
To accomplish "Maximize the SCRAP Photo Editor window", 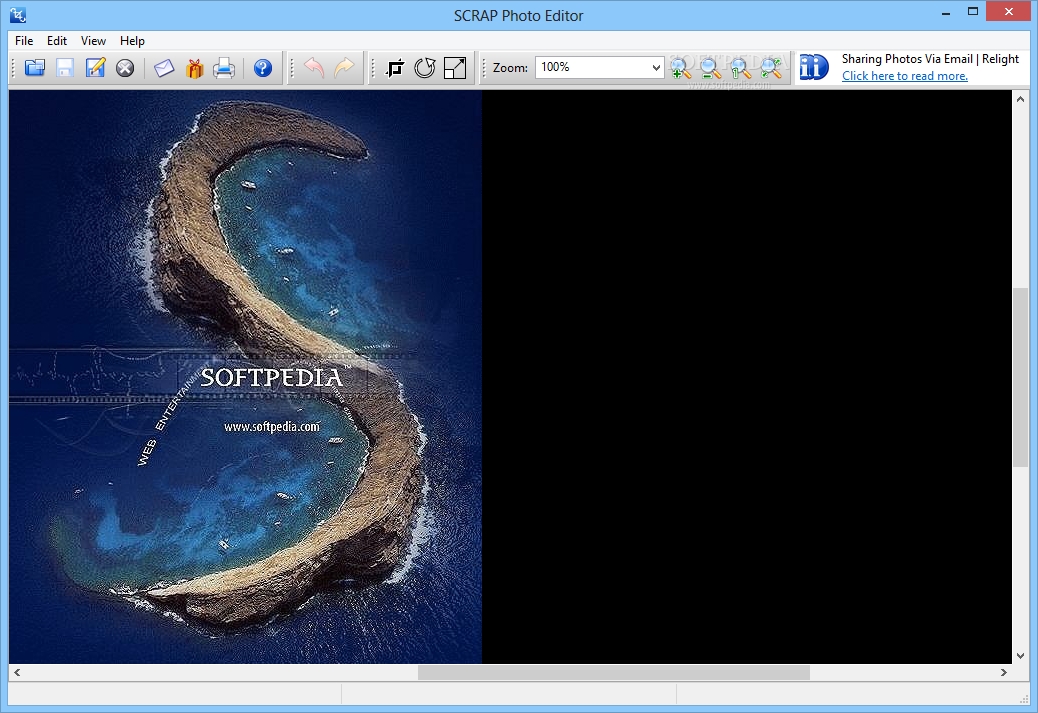I will click(x=972, y=11).
